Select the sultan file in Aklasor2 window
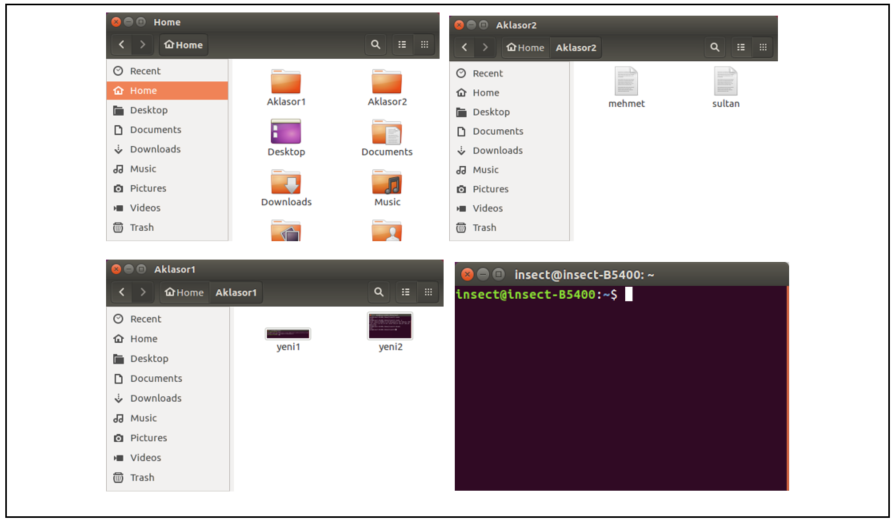This screenshot has width=894, height=522. 725,88
